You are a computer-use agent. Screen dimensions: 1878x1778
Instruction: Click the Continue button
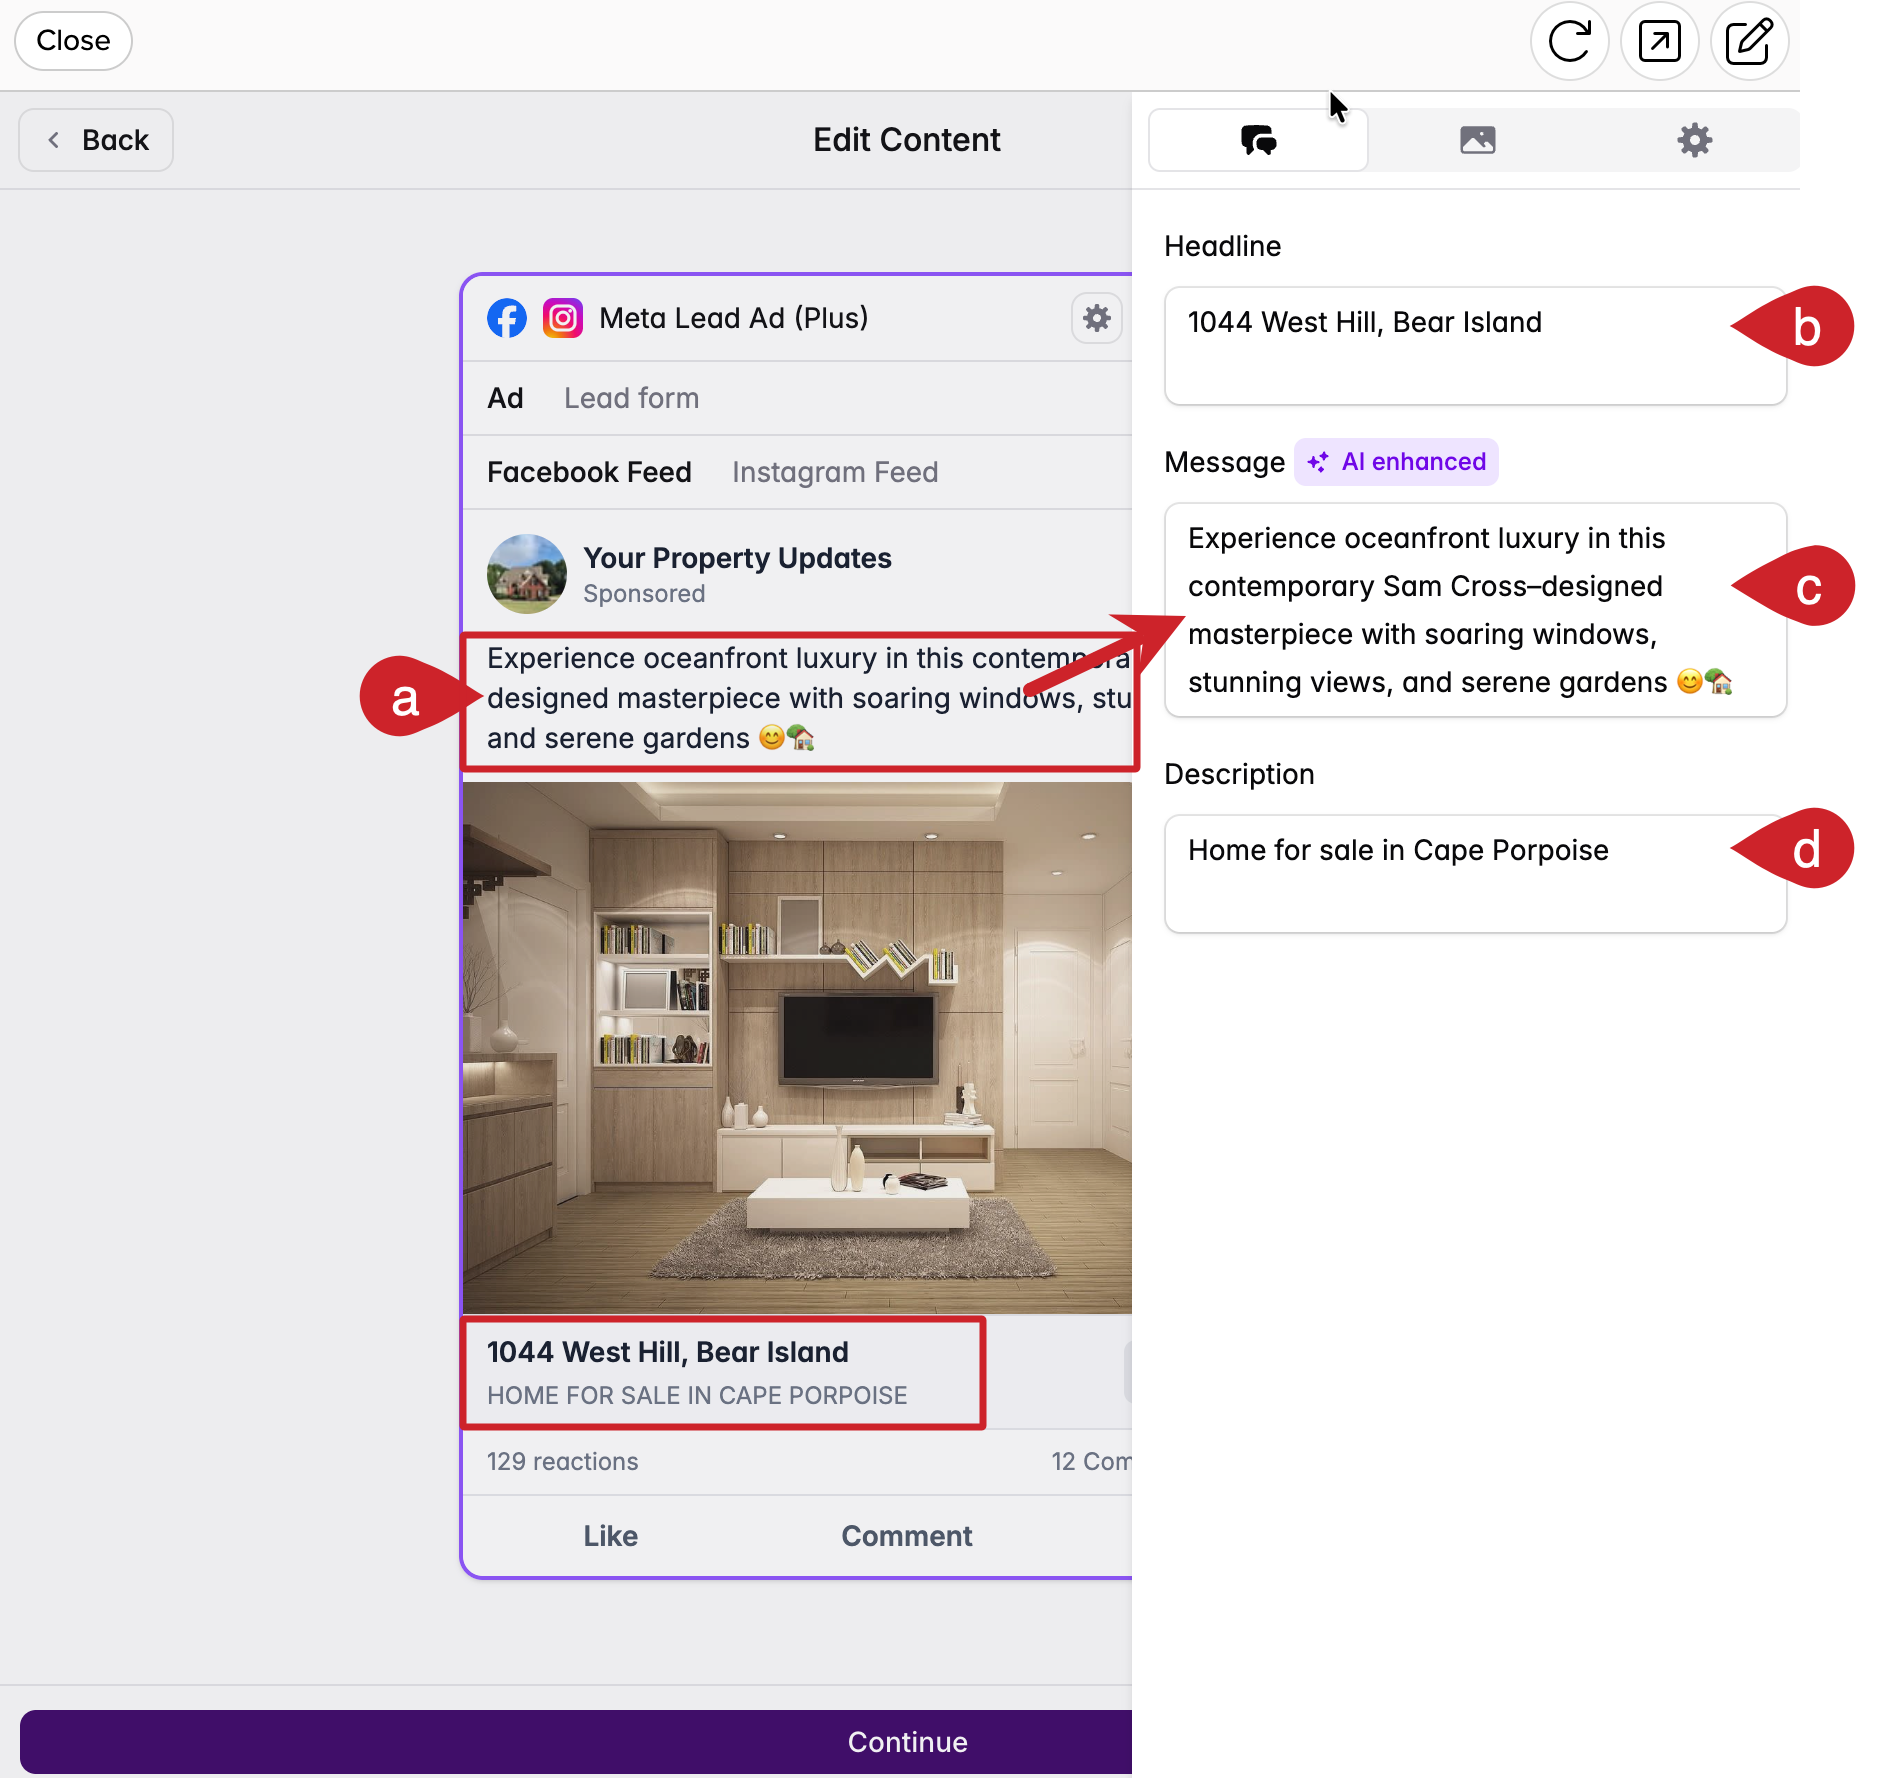click(576, 1742)
